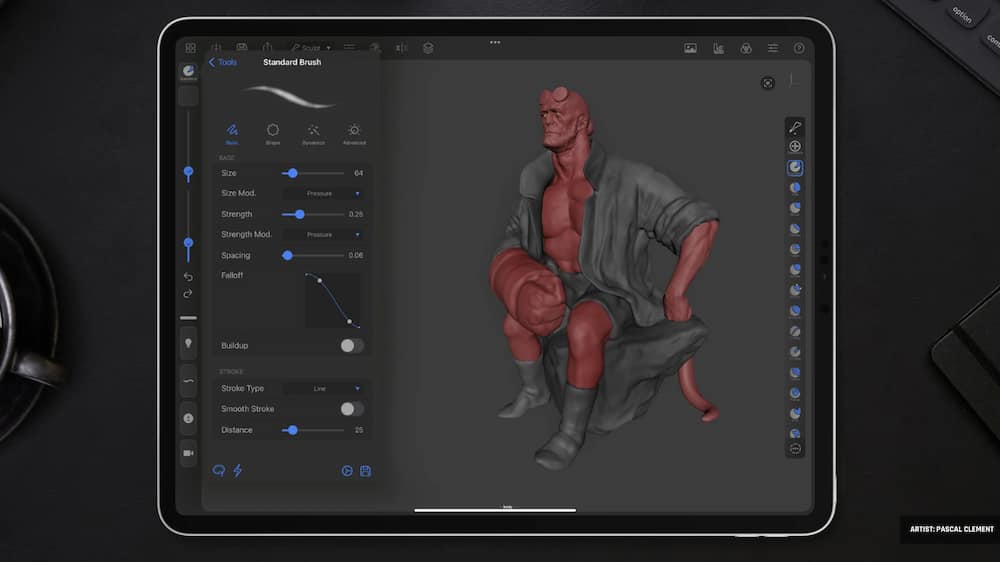Click the help question mark icon
1000x562 pixels.
(x=799, y=48)
